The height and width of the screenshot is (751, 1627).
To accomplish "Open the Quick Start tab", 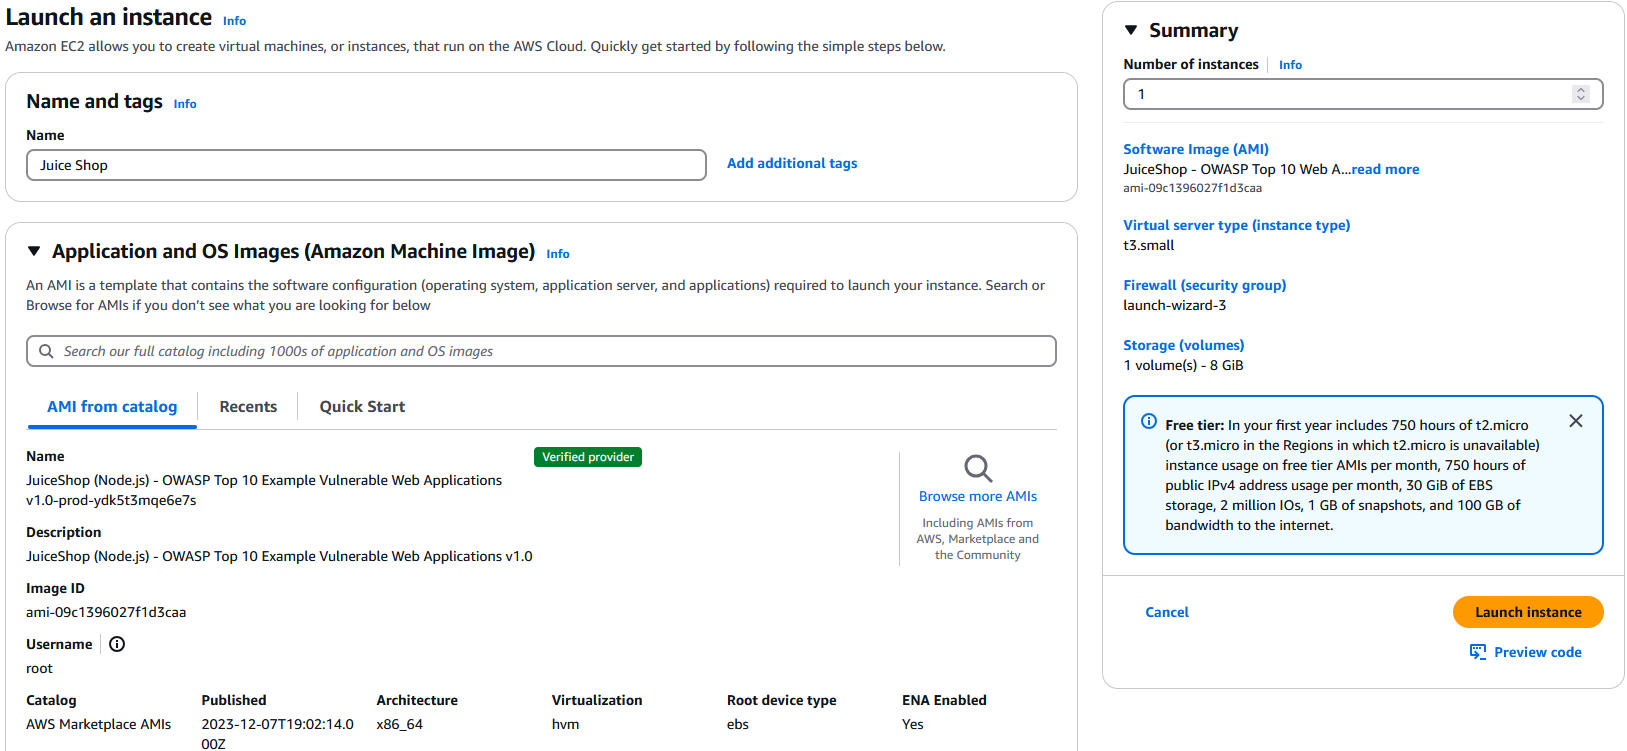I will tap(362, 407).
